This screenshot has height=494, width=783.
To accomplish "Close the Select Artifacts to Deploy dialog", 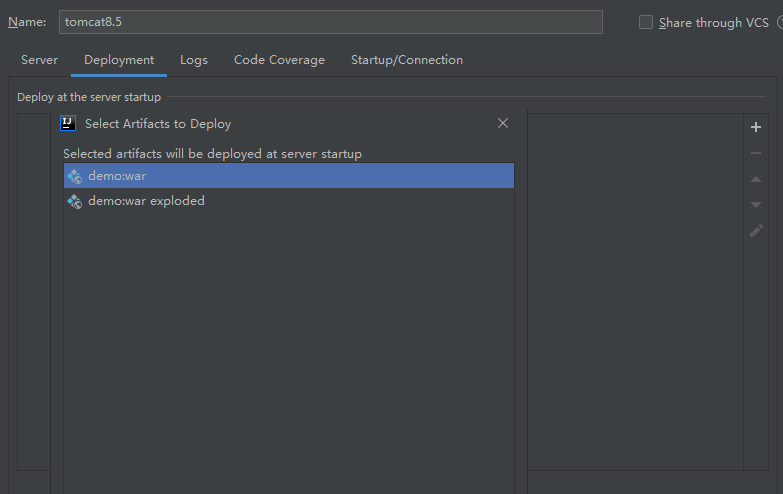I will point(503,123).
